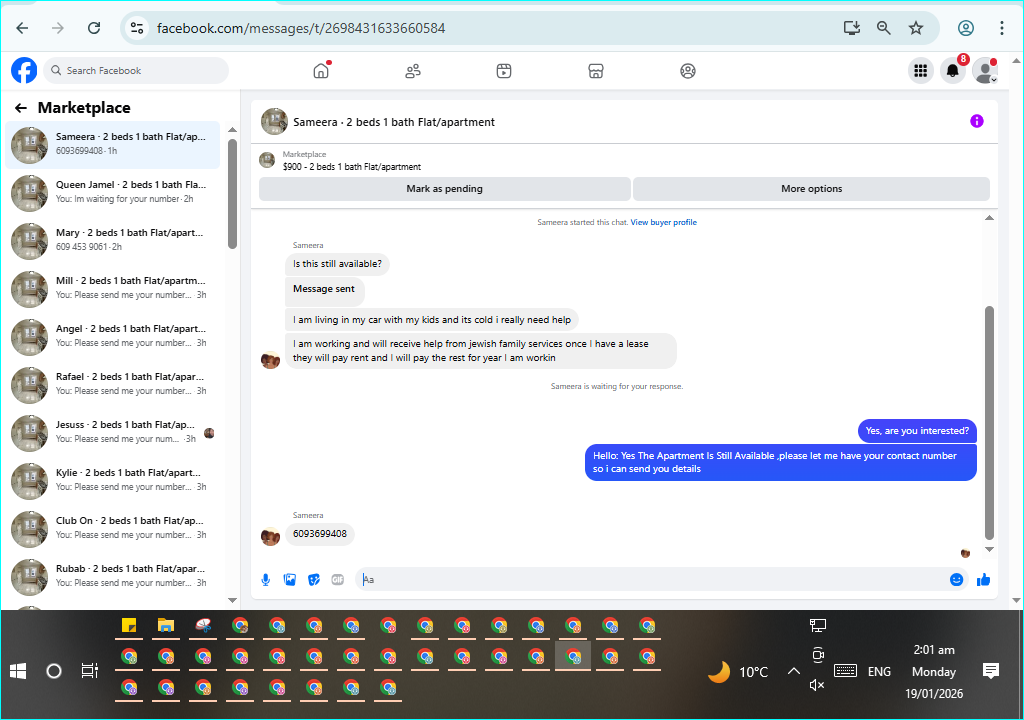Click browser back arrow
The height and width of the screenshot is (720, 1024).
pyautogui.click(x=22, y=28)
